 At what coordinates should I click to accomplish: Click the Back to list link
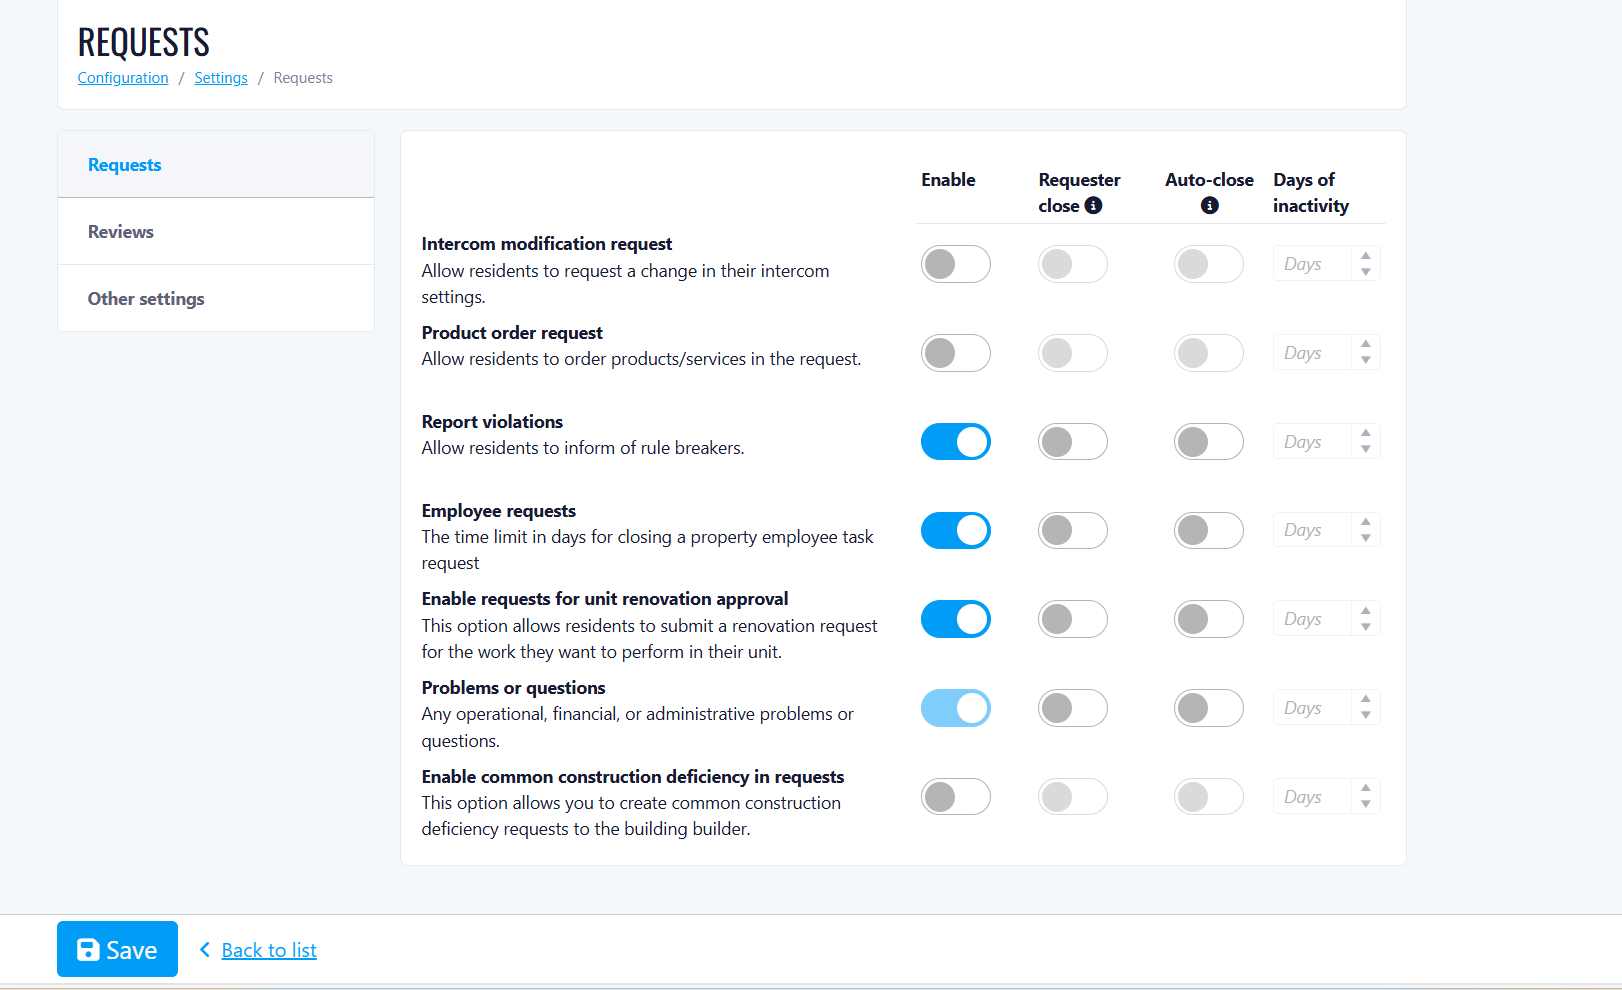269,950
